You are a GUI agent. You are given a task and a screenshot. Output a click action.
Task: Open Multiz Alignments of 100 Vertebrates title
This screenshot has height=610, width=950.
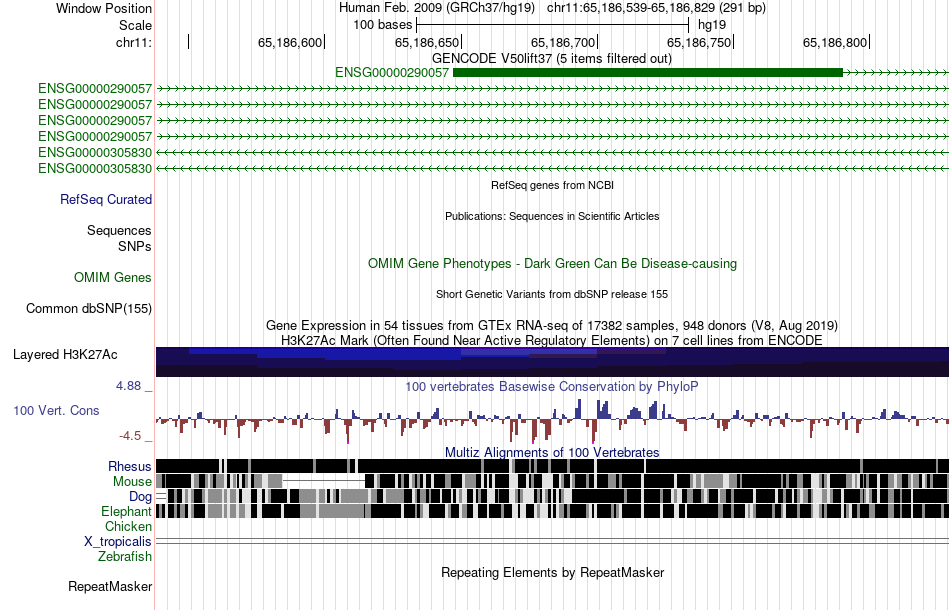tap(552, 453)
